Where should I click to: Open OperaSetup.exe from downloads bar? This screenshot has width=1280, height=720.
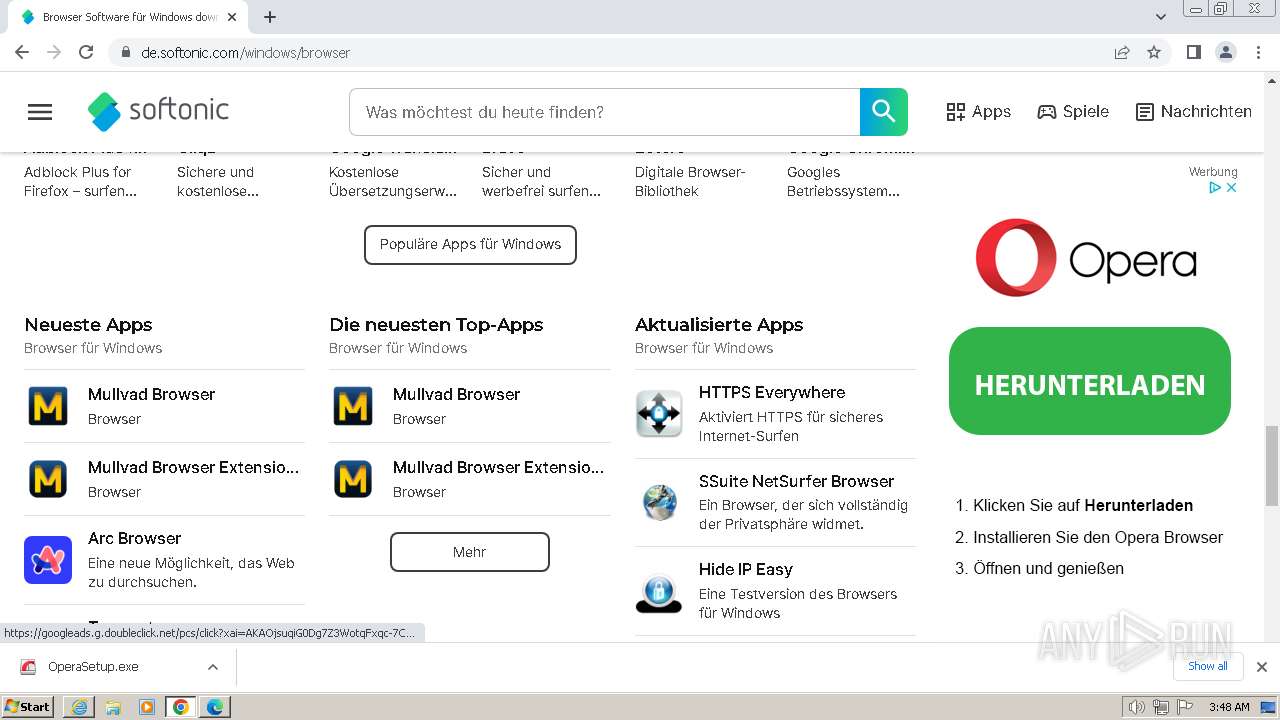click(x=93, y=667)
